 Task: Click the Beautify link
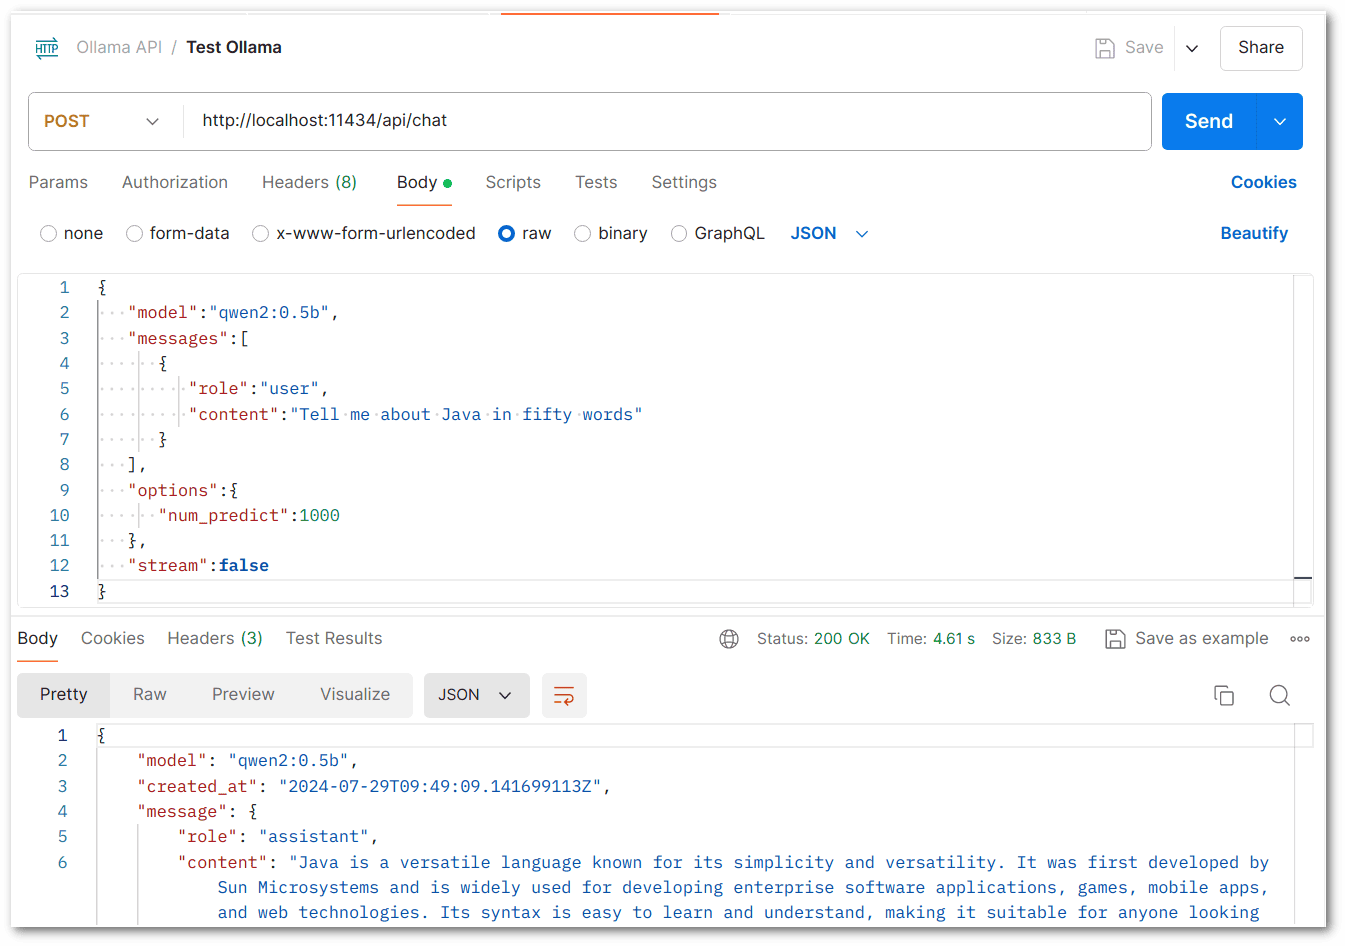point(1254,233)
